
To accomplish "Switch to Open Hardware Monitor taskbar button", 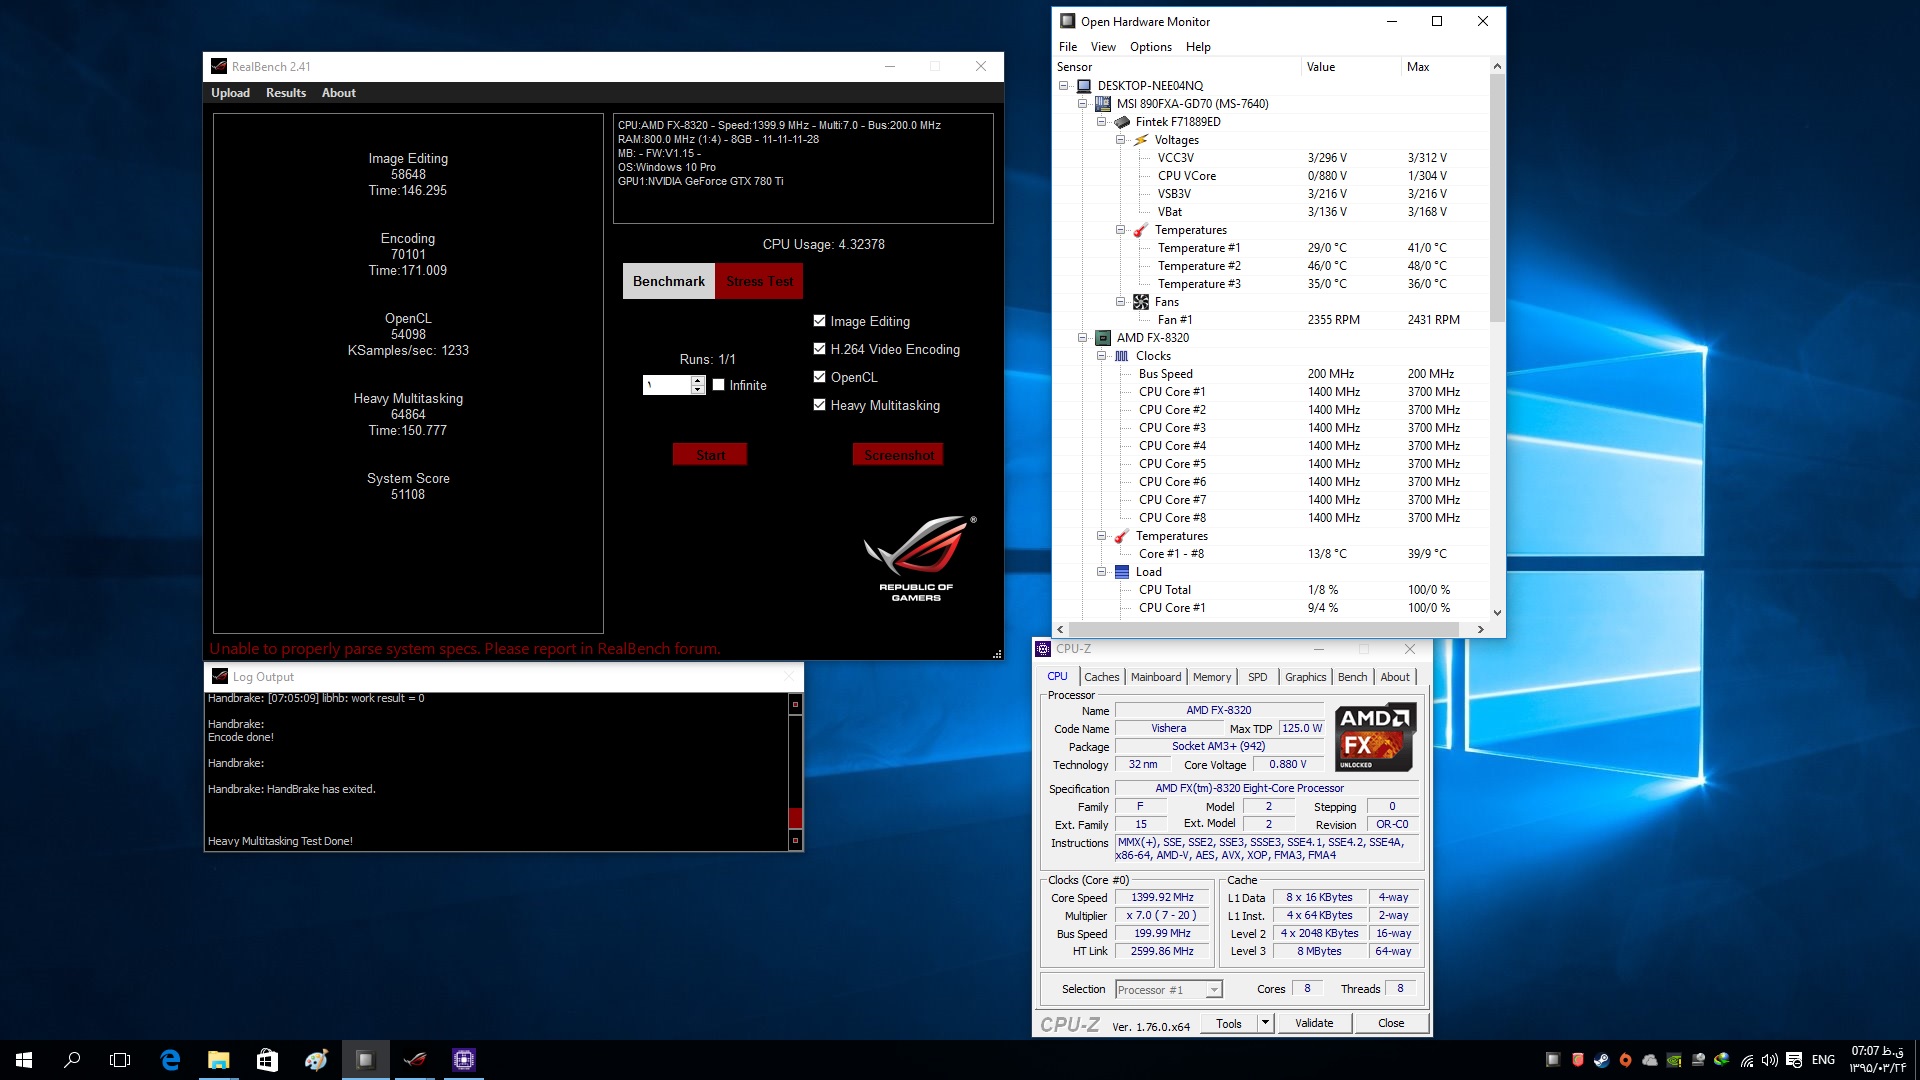I will [365, 1060].
